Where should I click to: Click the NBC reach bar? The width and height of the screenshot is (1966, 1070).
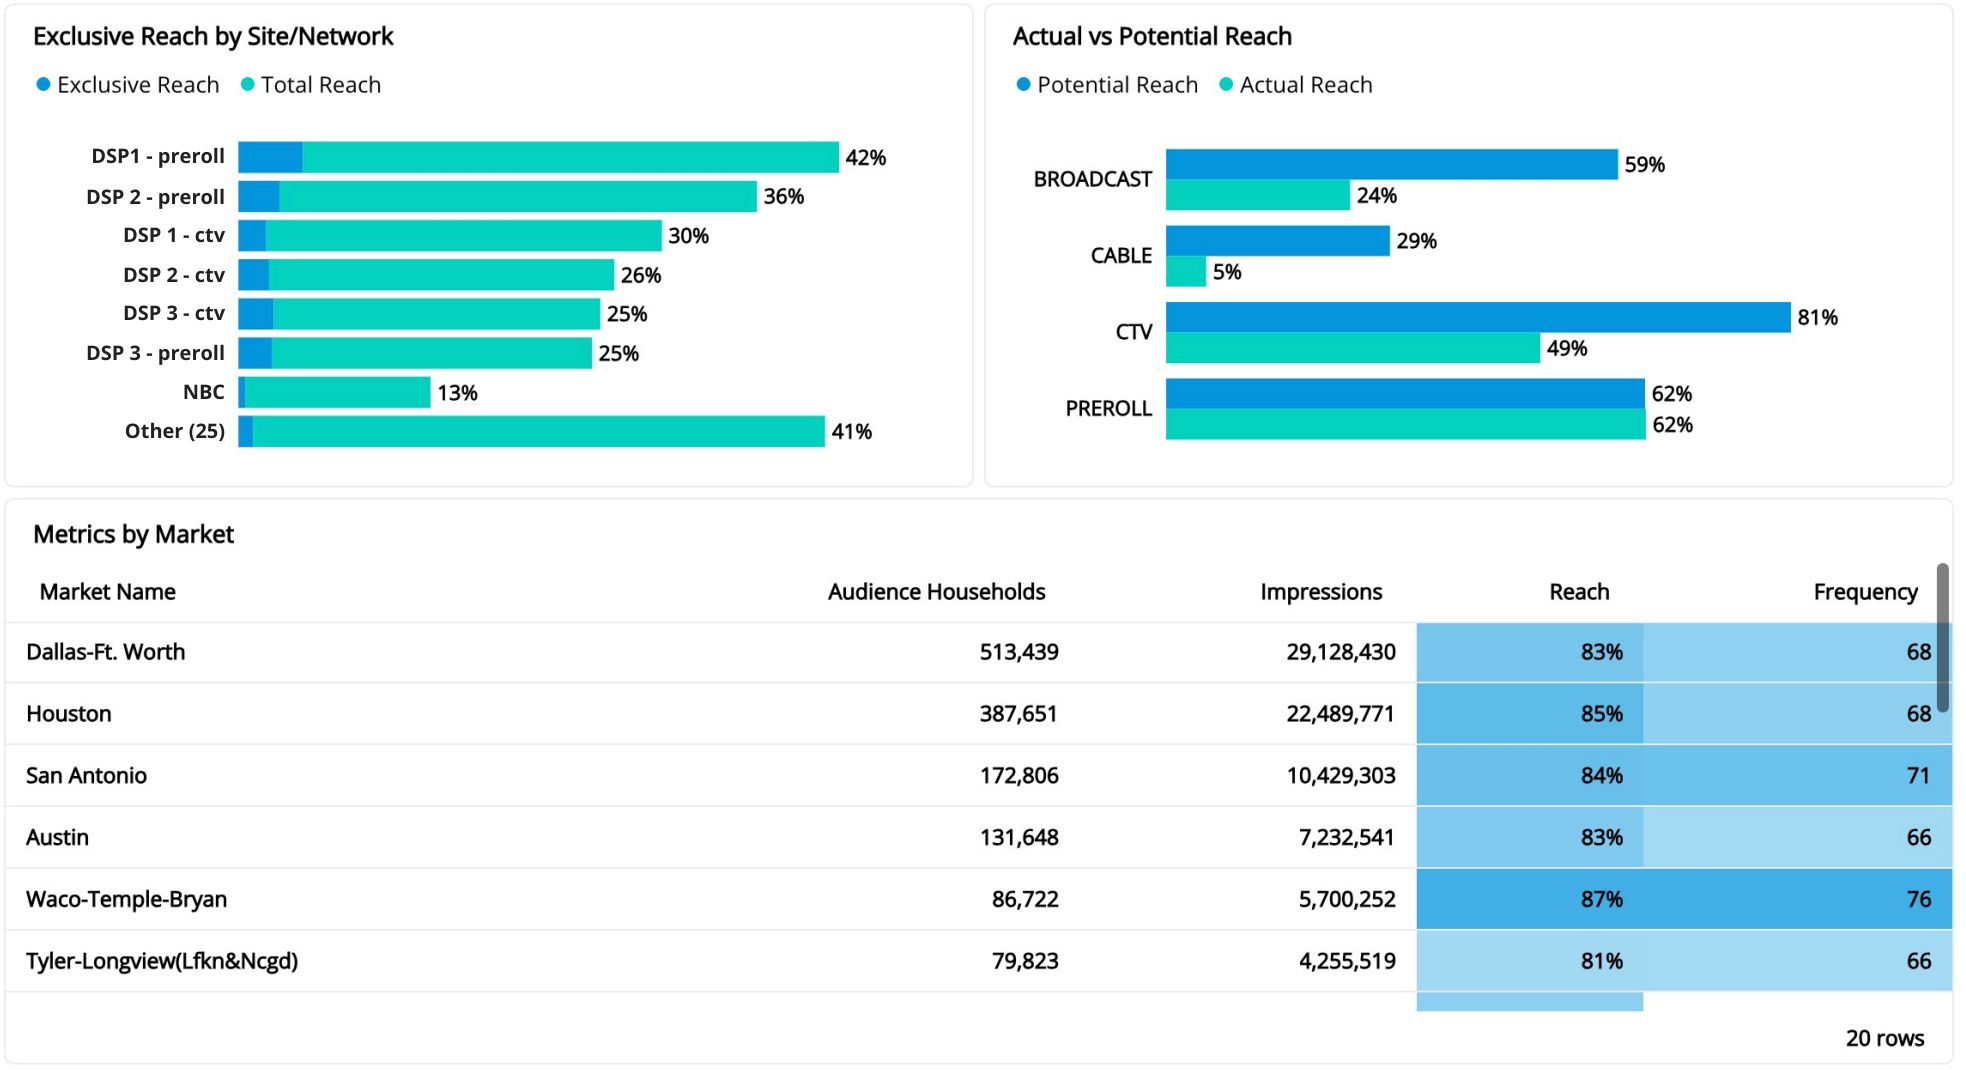pyautogui.click(x=337, y=392)
